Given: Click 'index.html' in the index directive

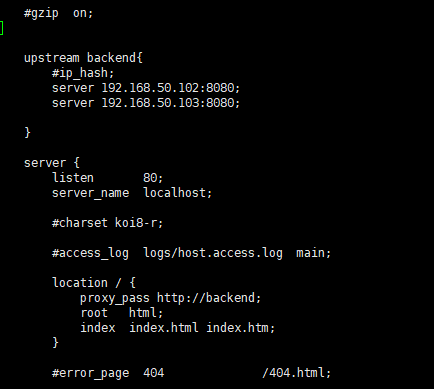Looking at the screenshot, I should point(164,328).
